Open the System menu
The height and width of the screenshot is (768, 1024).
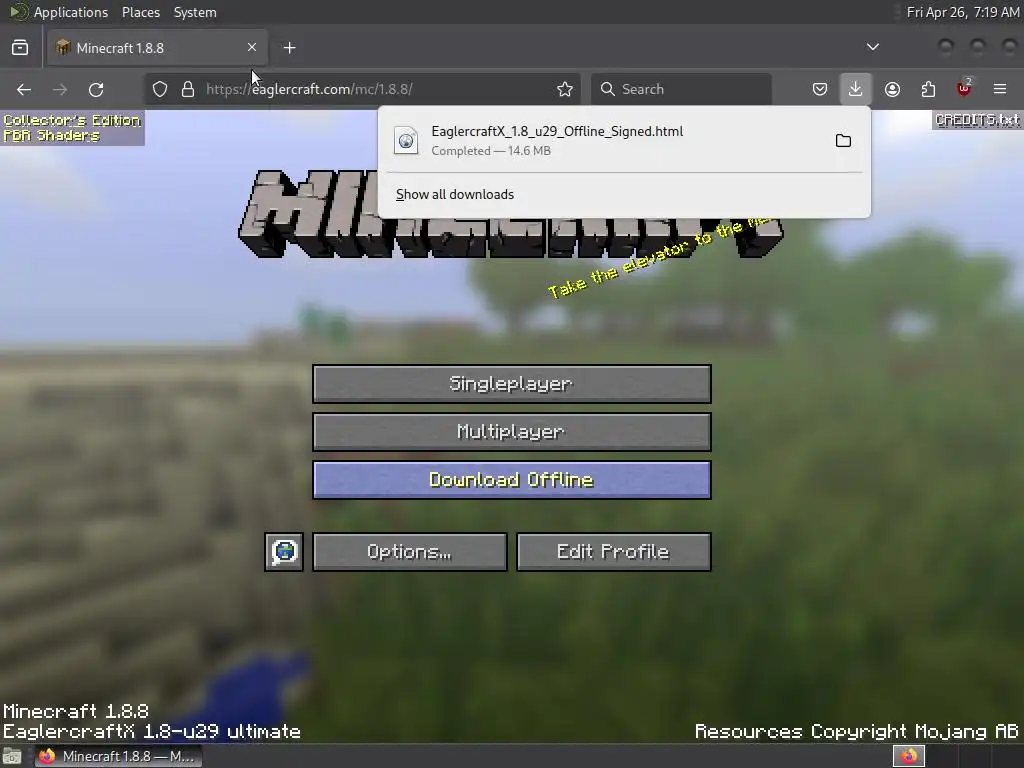tap(195, 12)
